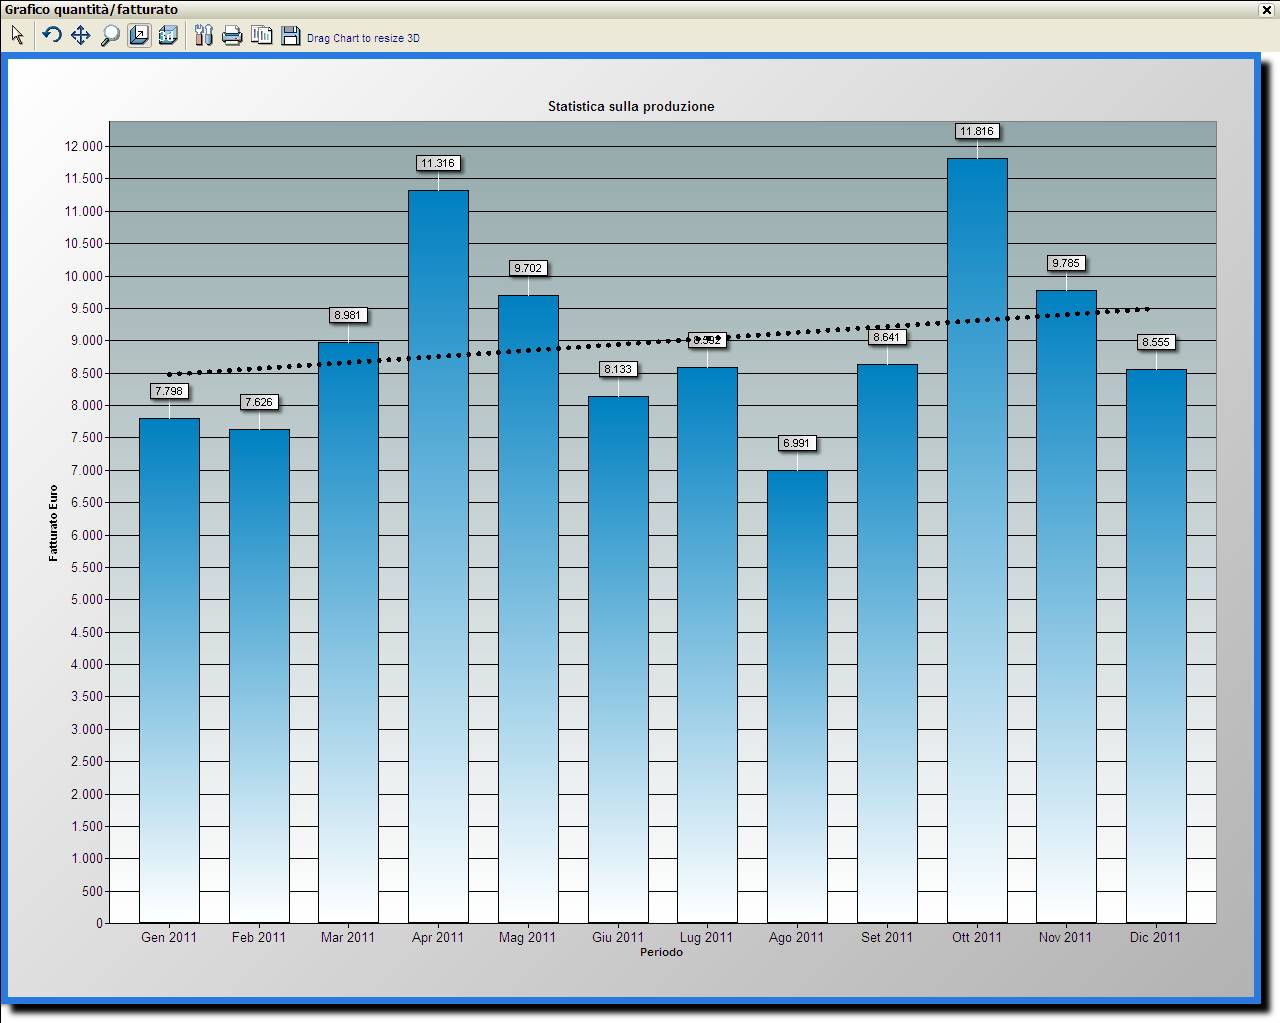The image size is (1280, 1023).
Task: Click the 7.798 value label
Action: 169,391
